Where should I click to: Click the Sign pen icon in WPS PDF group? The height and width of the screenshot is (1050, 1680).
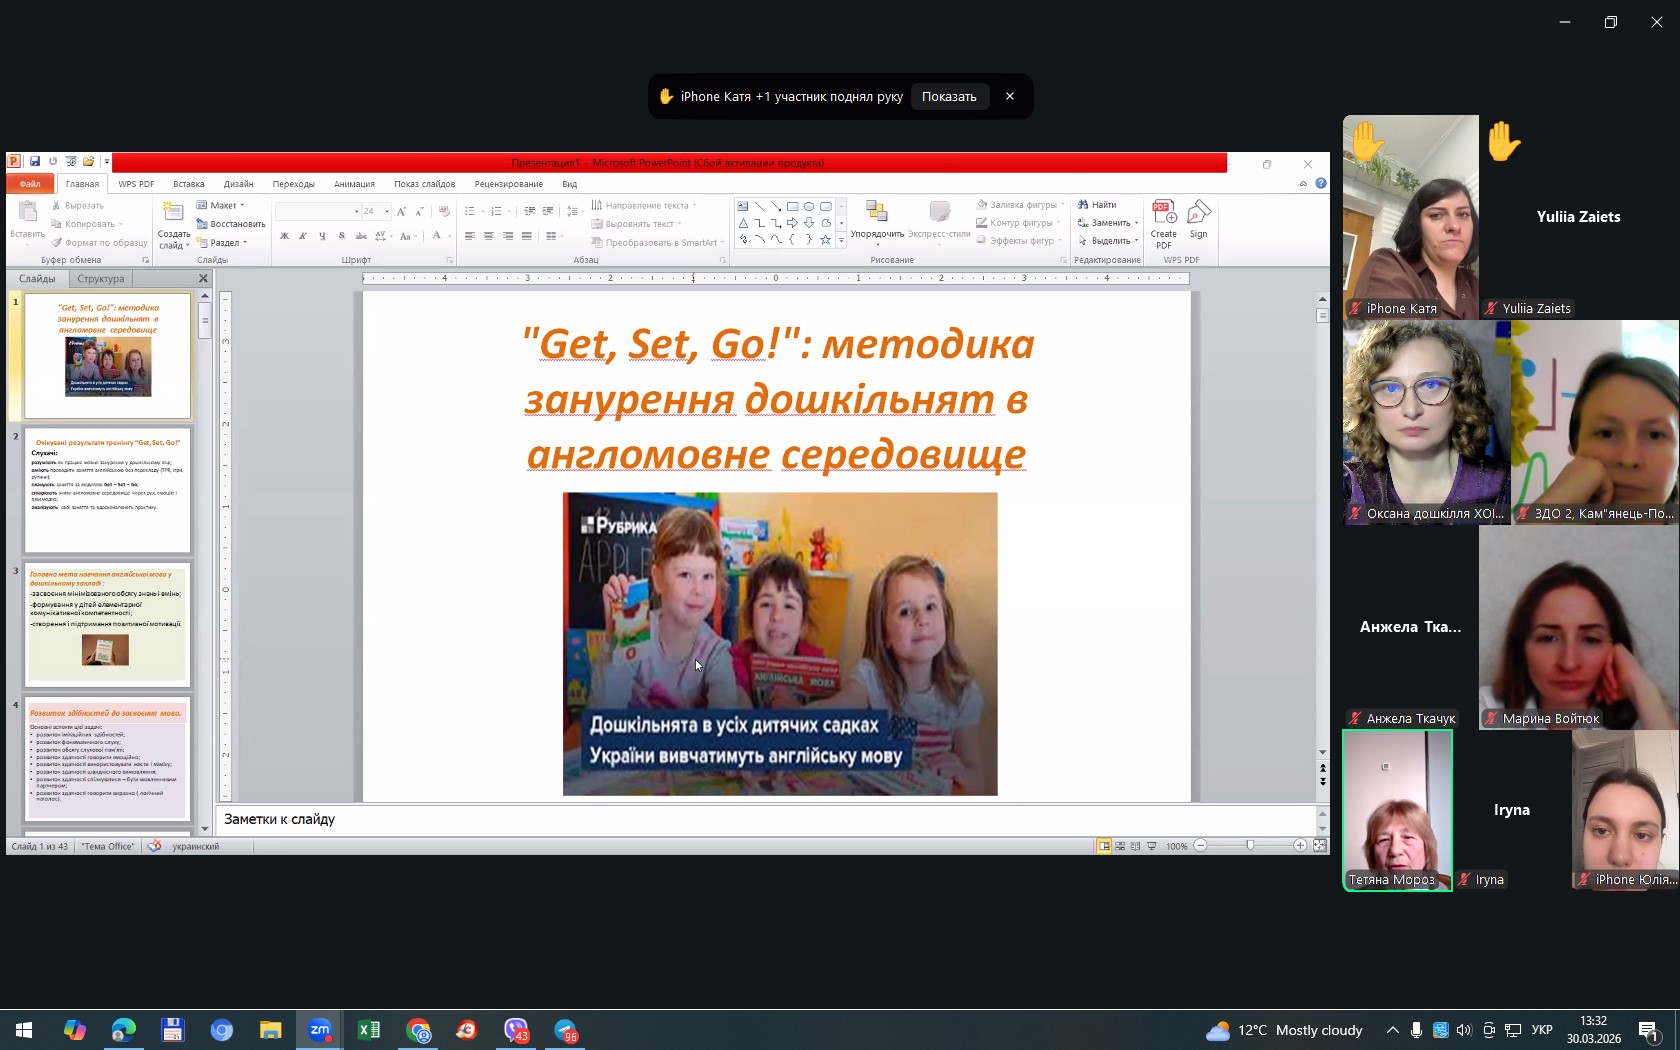point(1199,213)
